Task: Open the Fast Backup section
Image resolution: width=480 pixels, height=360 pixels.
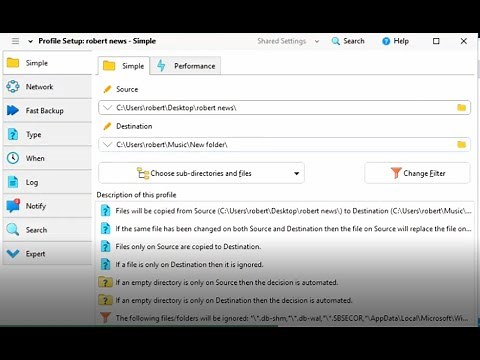Action: (47, 110)
